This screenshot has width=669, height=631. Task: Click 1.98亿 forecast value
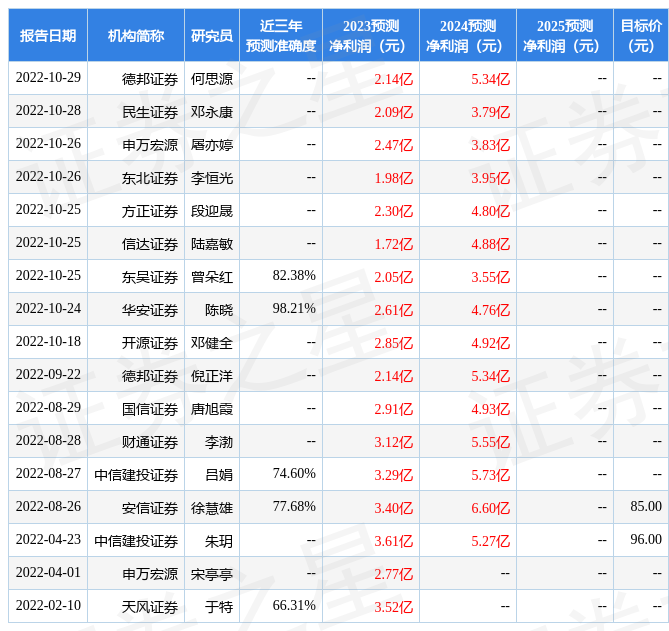pos(393,178)
